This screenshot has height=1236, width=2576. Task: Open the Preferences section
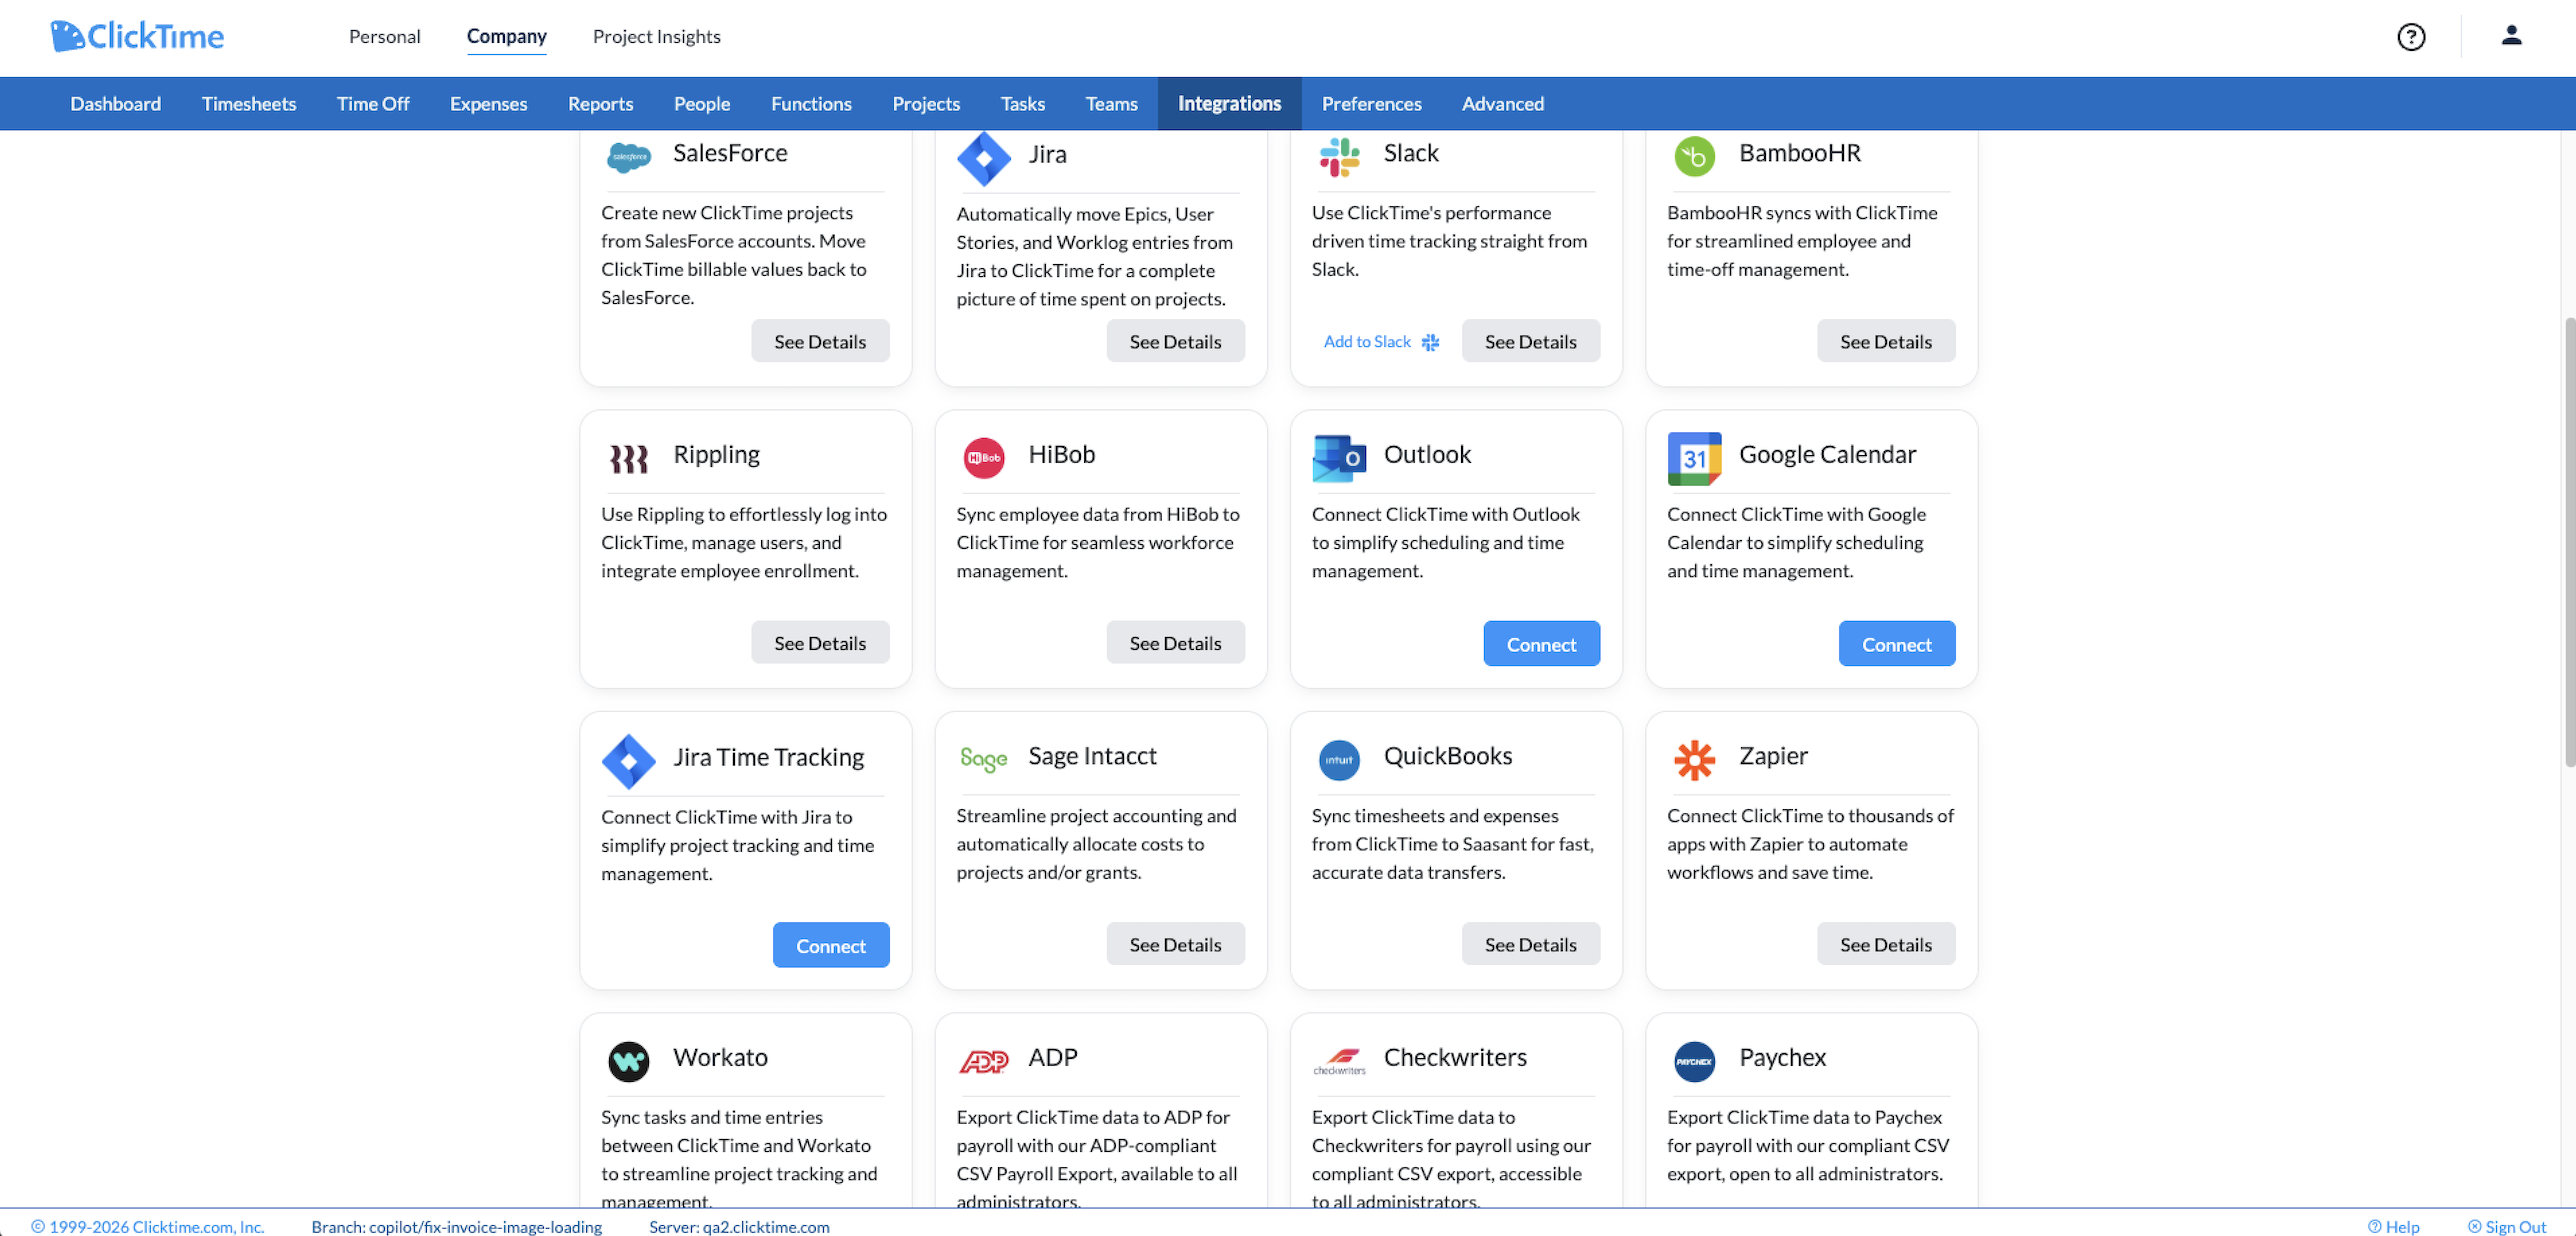(1371, 104)
